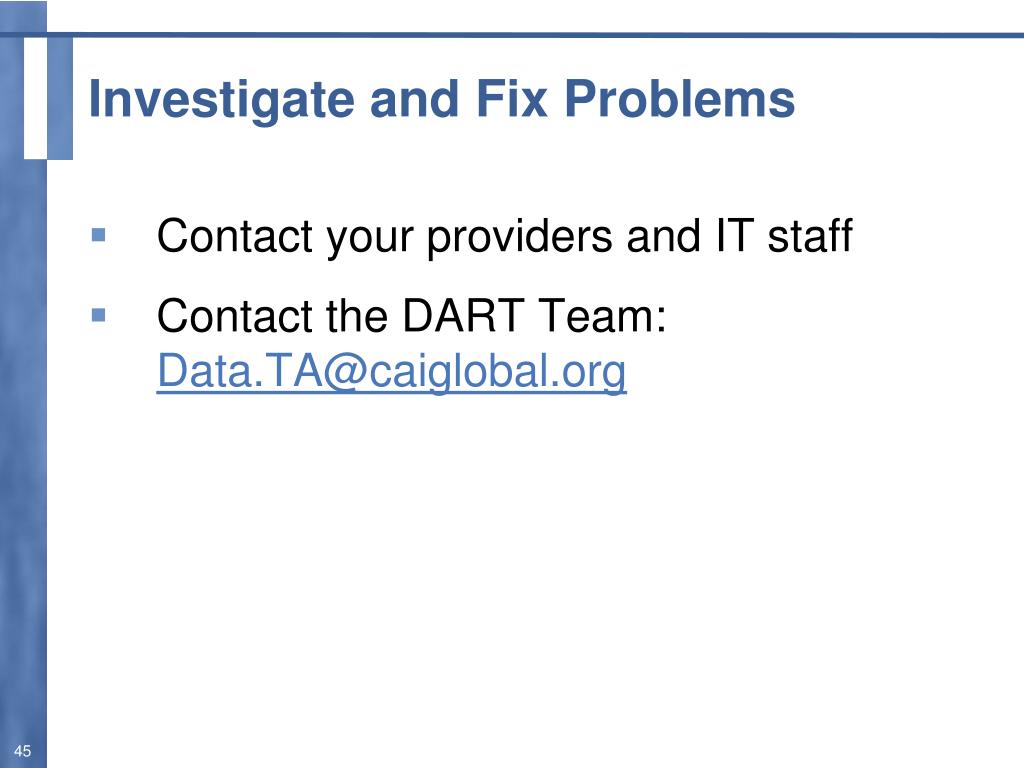Screen dimensions: 1024x768
Task: Click the dark blue vertical sidebar stripe
Action: click(24, 457)
